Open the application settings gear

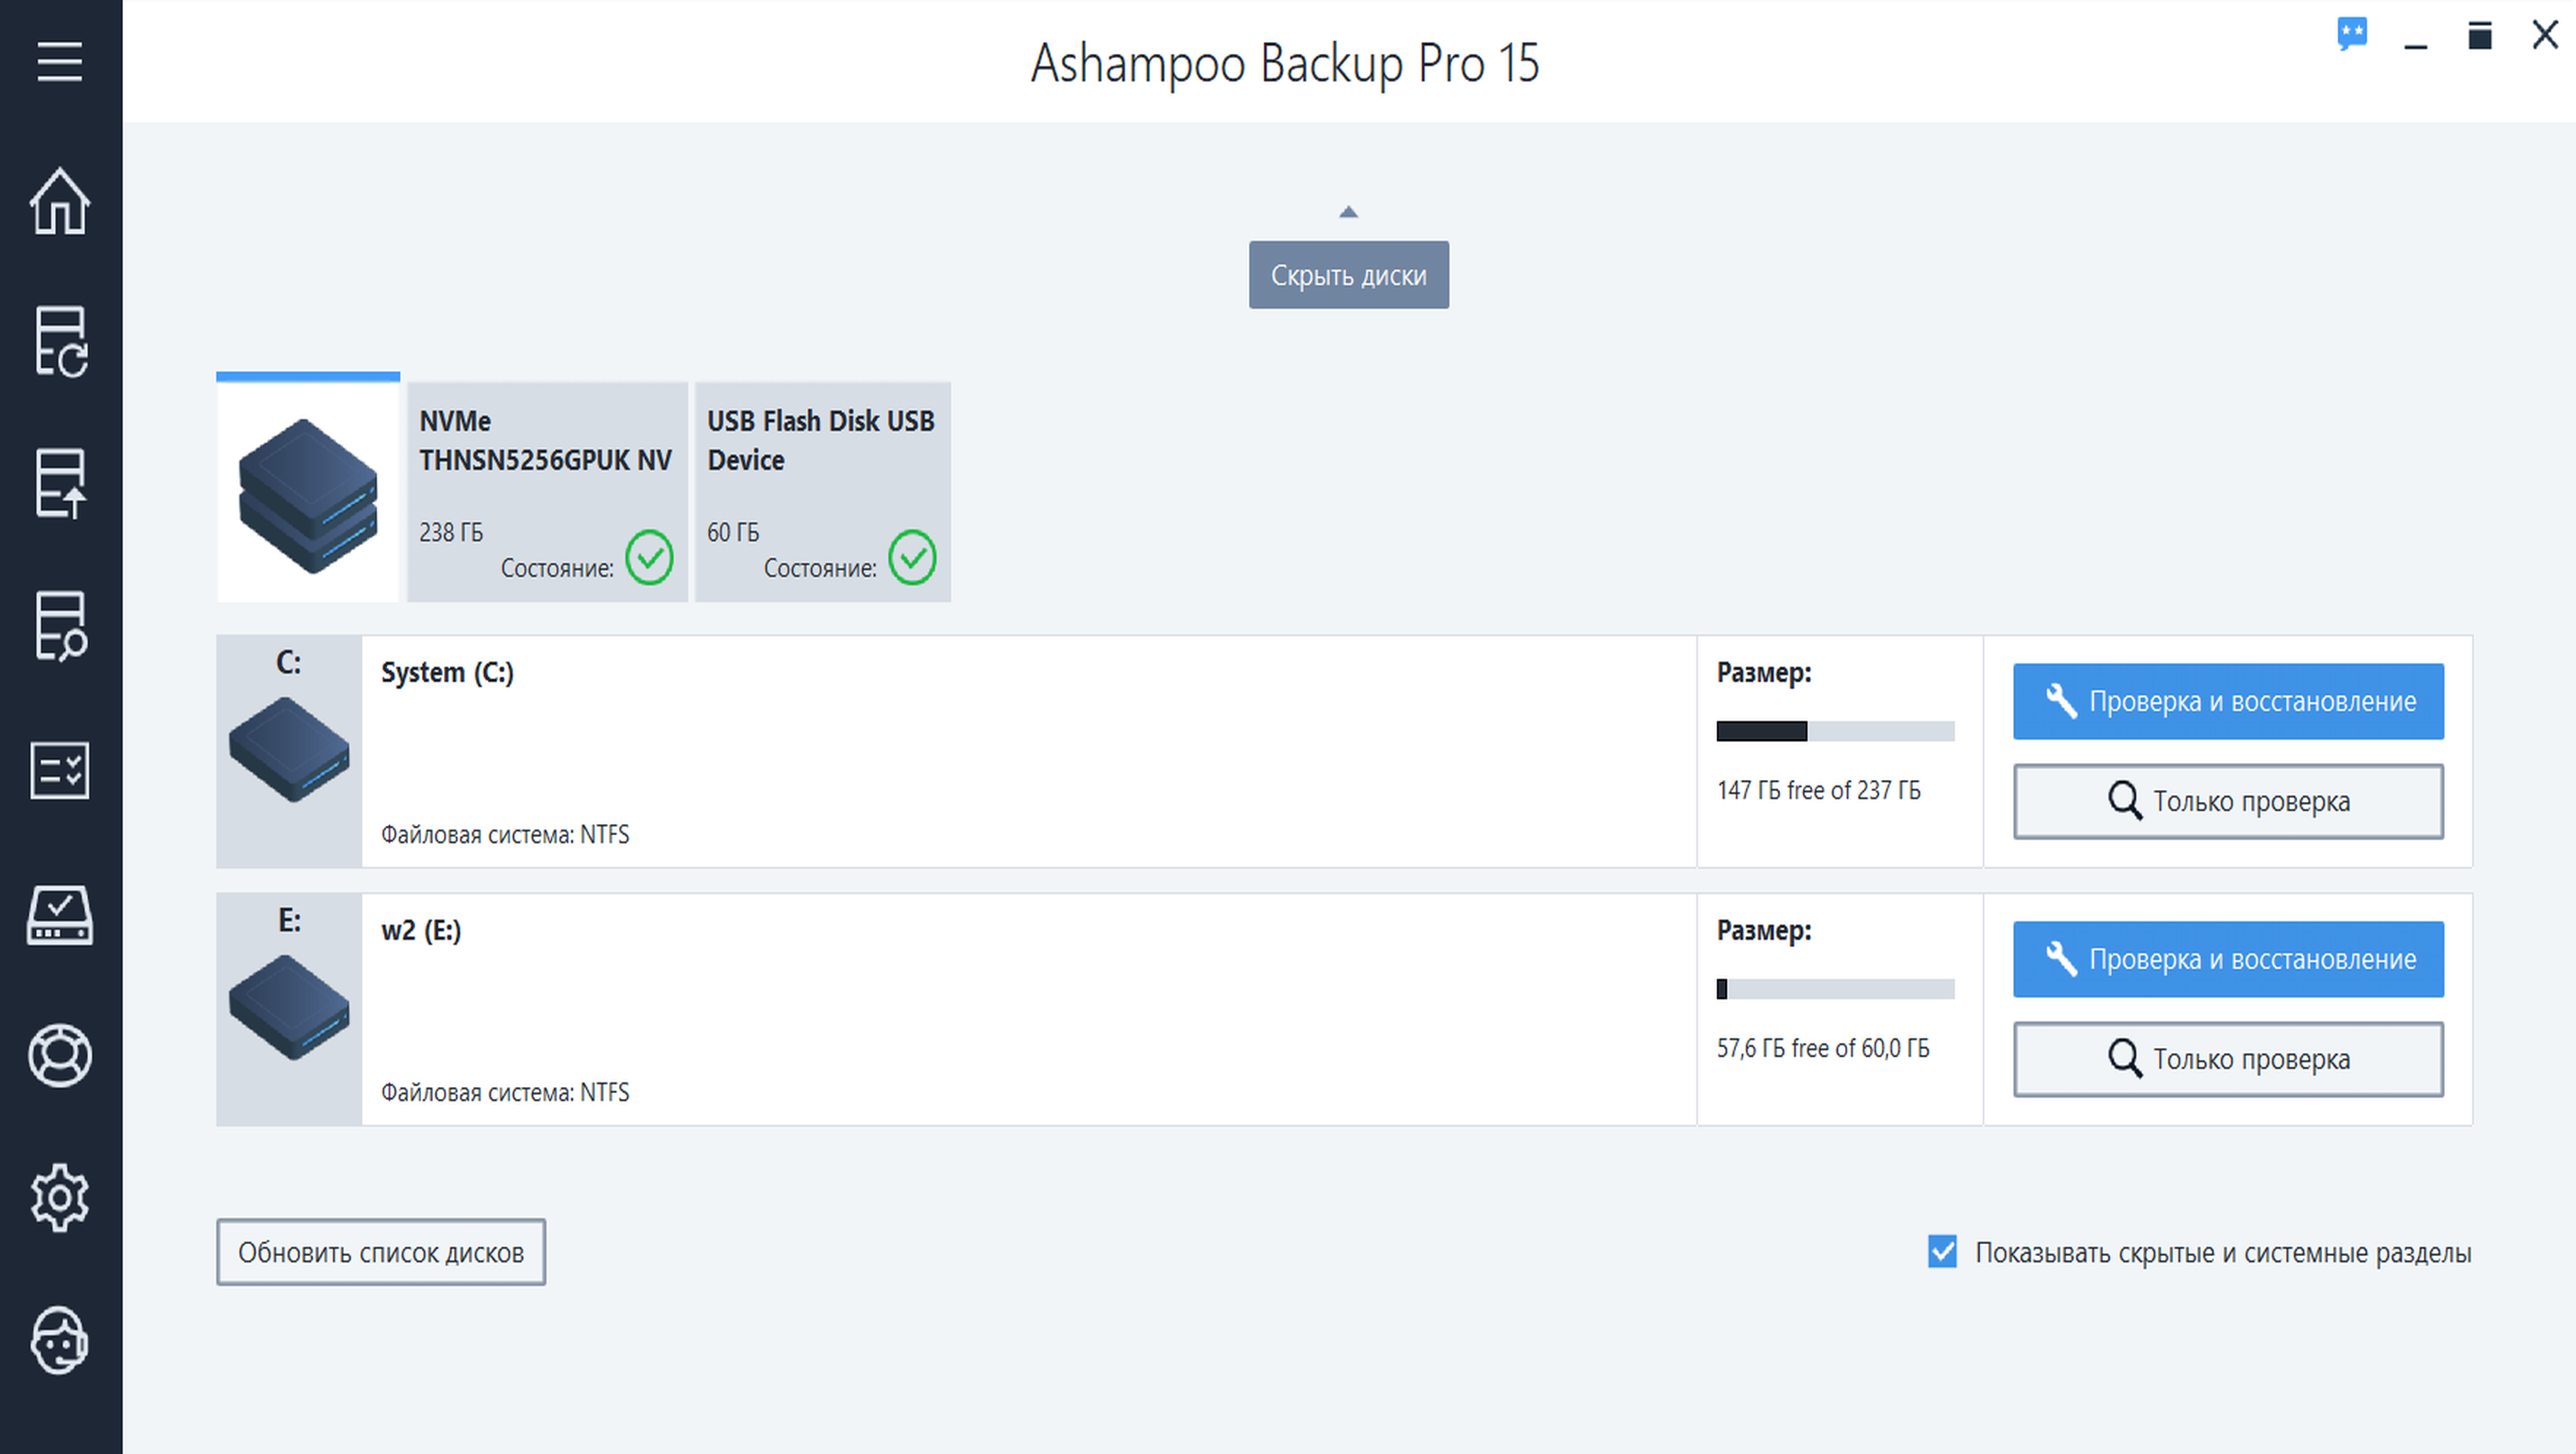click(x=59, y=1198)
